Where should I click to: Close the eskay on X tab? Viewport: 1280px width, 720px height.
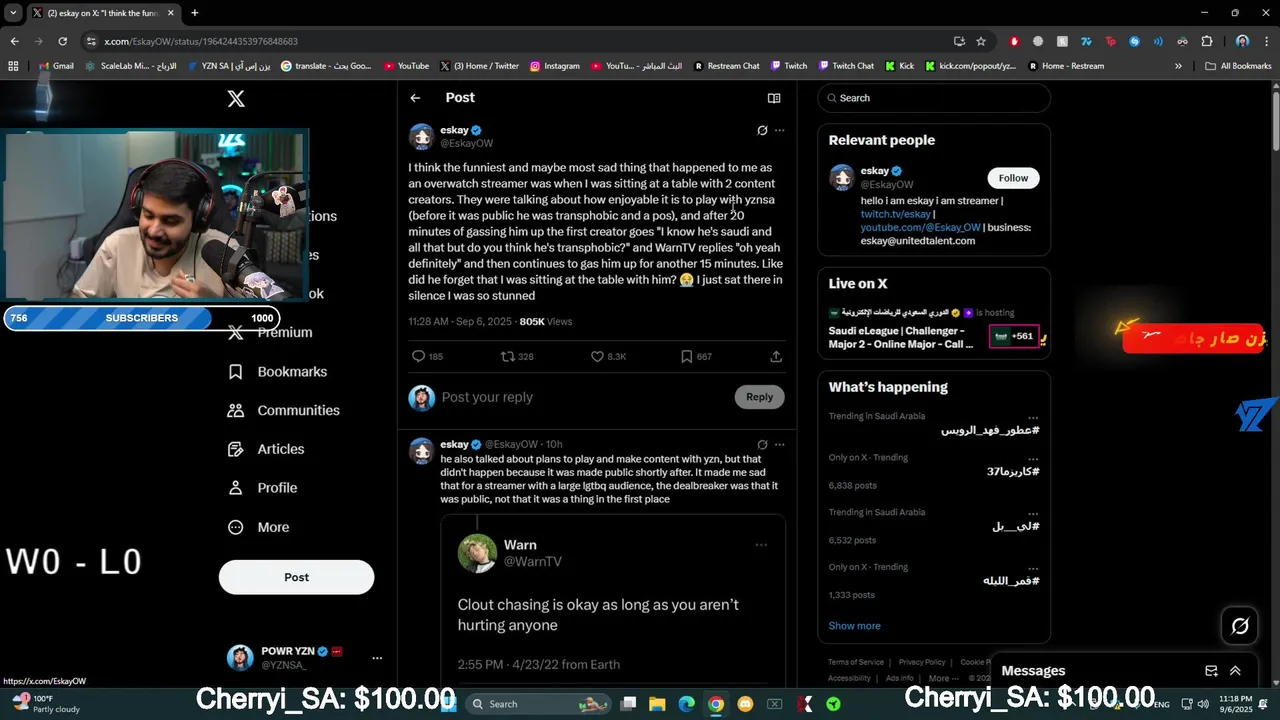[170, 13]
